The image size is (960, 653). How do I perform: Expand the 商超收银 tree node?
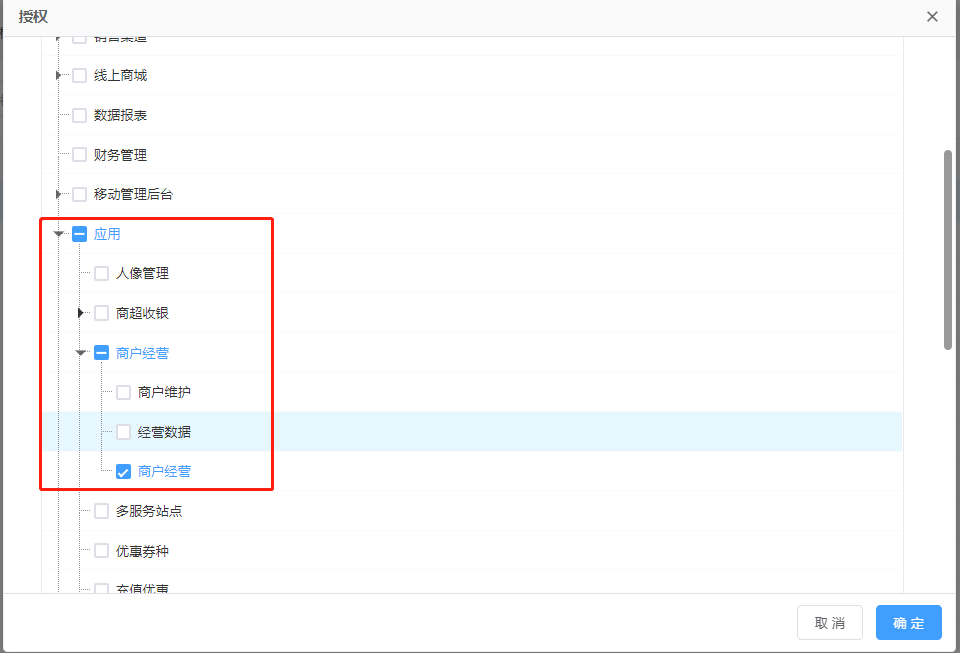click(81, 313)
